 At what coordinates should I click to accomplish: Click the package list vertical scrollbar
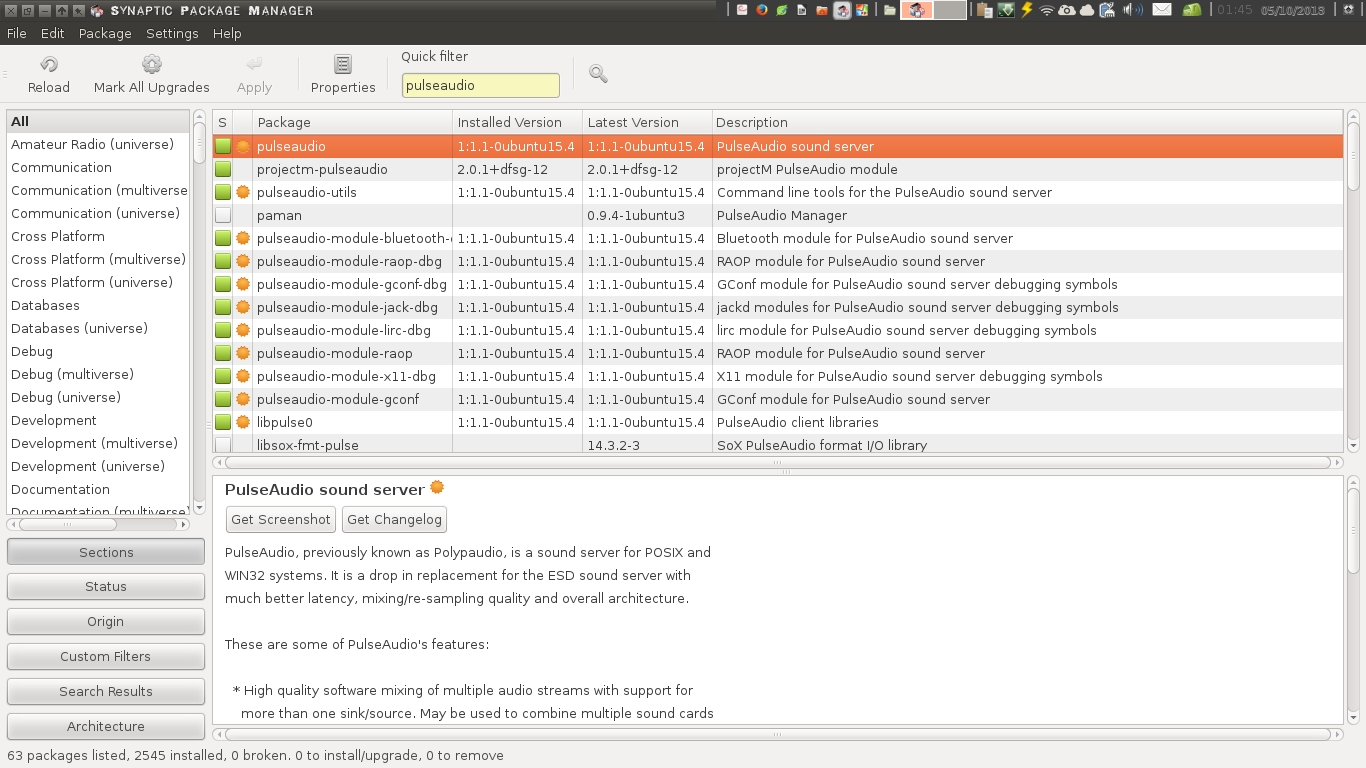[1353, 282]
